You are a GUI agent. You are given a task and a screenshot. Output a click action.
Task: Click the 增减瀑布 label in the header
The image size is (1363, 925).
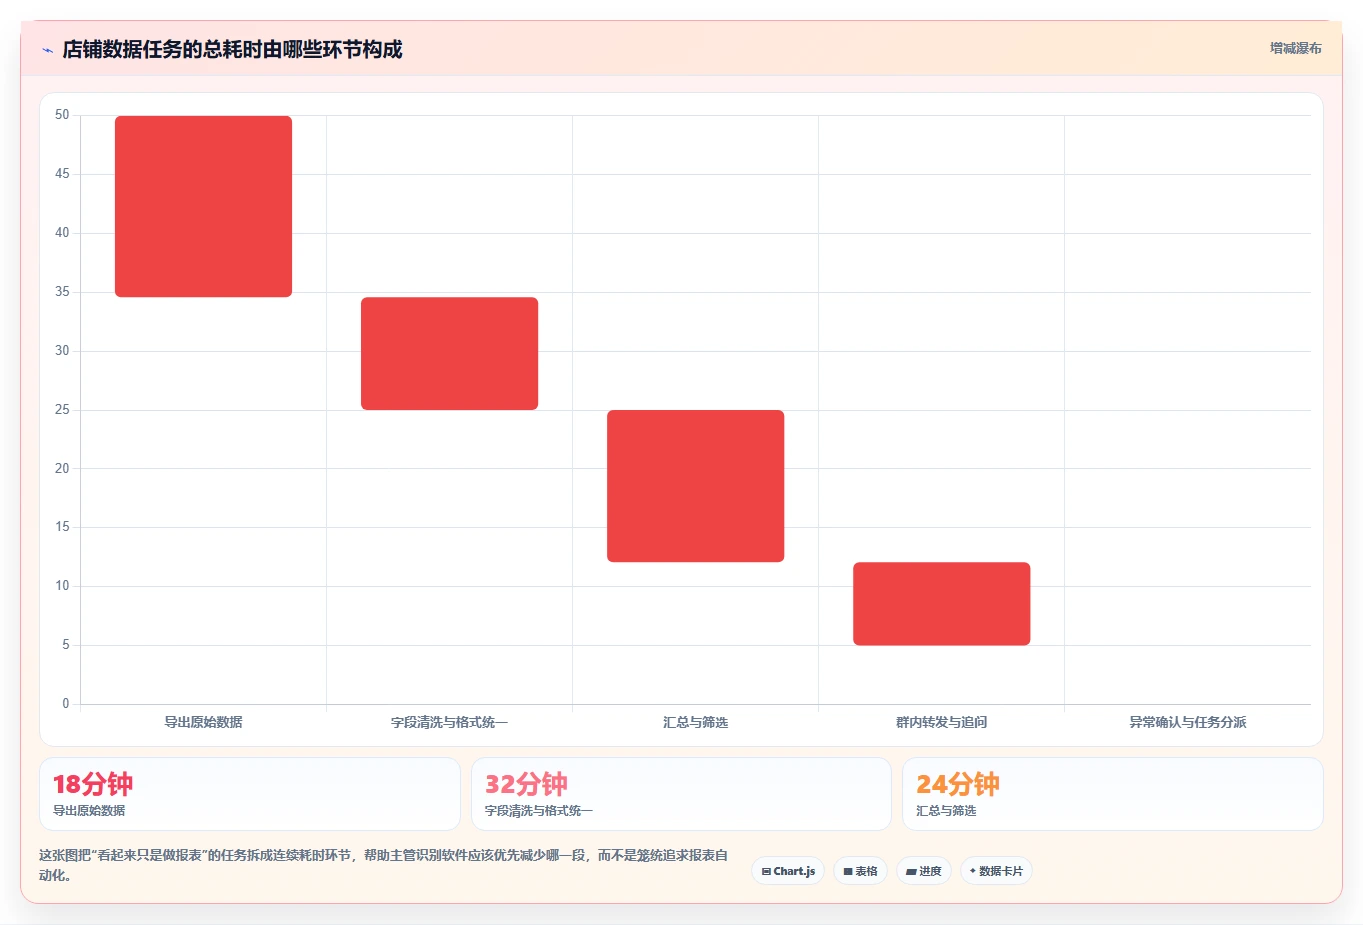click(1295, 48)
